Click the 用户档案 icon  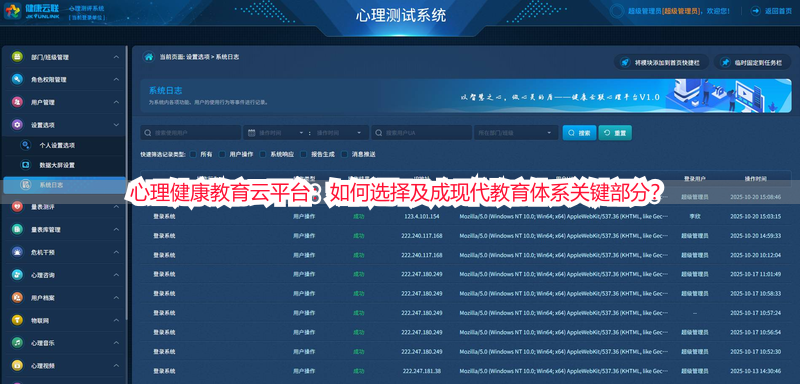pos(17,297)
